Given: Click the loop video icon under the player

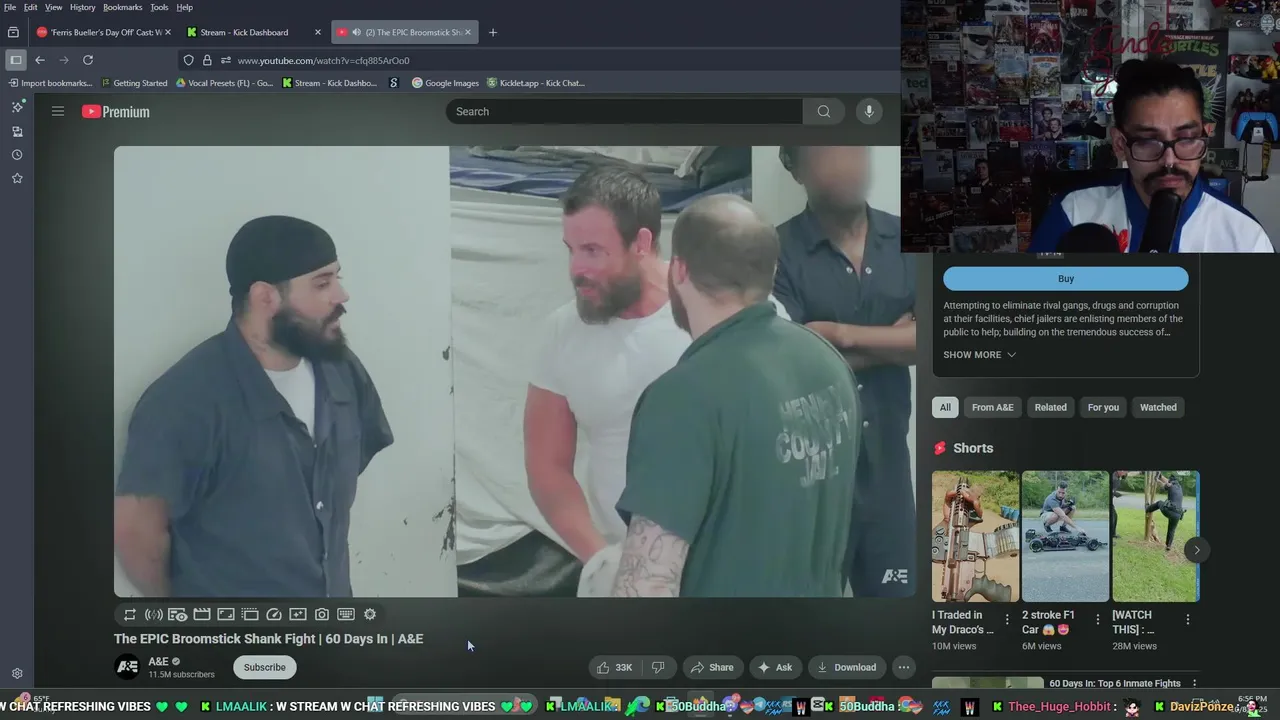Looking at the screenshot, I should click(130, 615).
